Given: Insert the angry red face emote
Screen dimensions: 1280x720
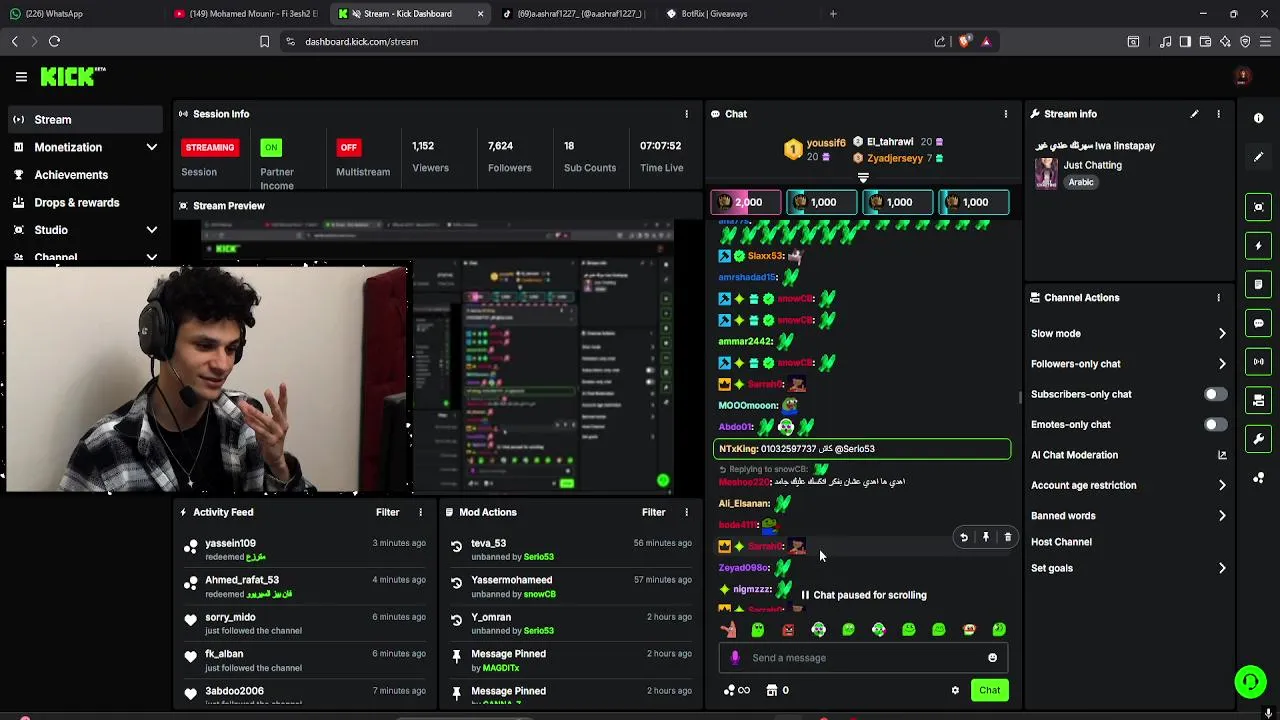Looking at the screenshot, I should pyautogui.click(x=788, y=630).
